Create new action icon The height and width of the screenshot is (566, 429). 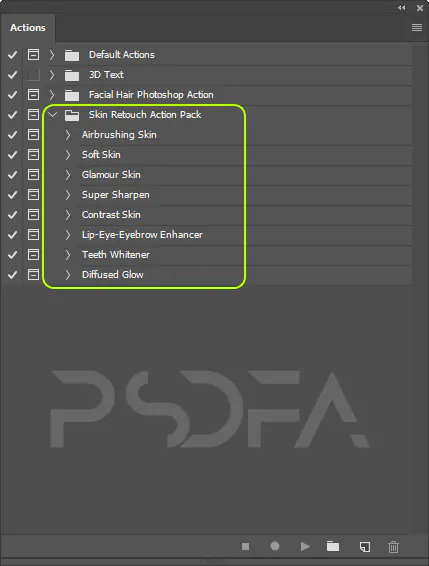tap(365, 547)
